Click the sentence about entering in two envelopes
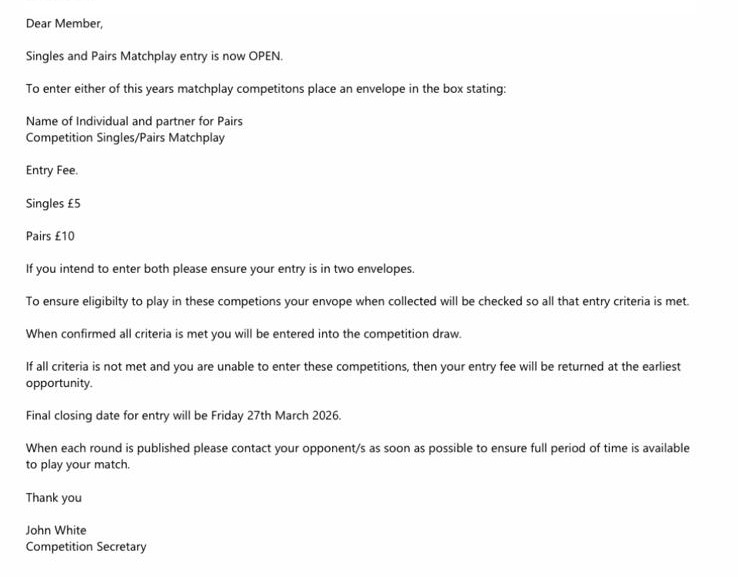Viewport: 738px width, 577px height. (220, 269)
